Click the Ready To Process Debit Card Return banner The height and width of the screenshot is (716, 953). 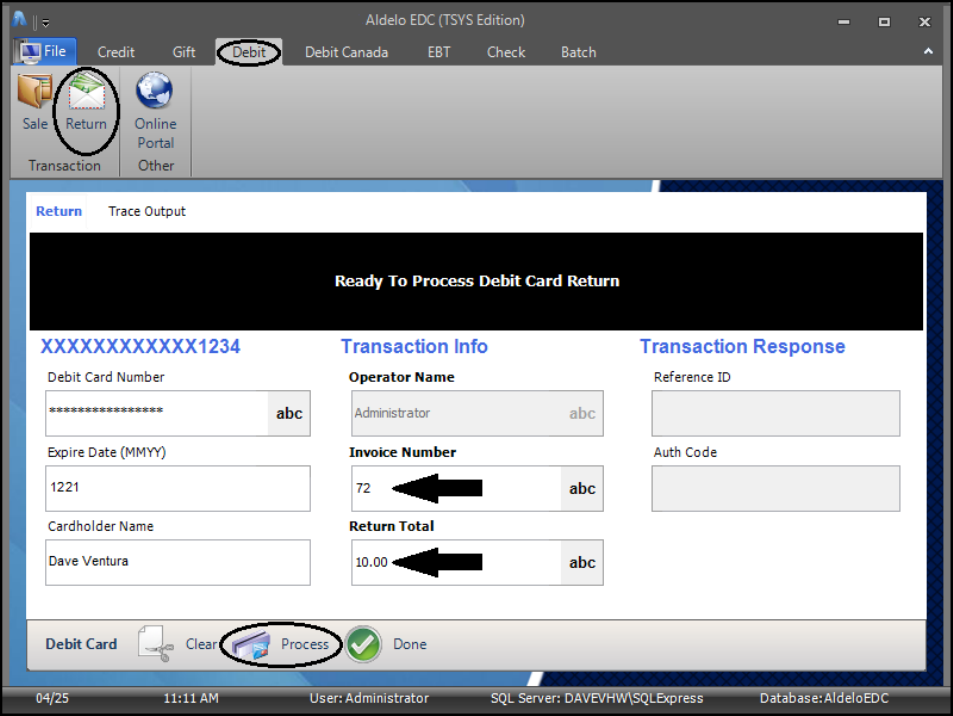(x=476, y=281)
